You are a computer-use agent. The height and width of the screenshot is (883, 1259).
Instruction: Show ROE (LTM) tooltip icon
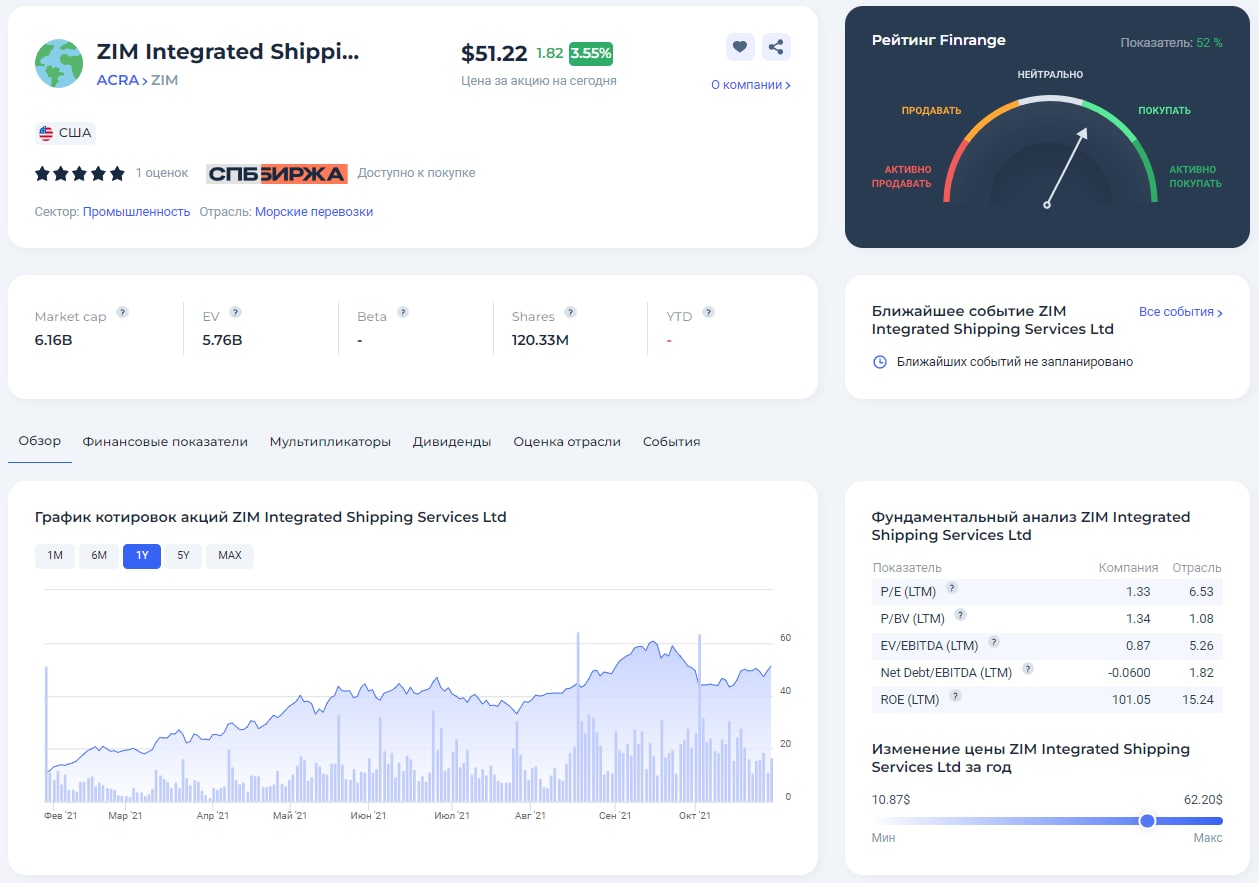pos(955,696)
